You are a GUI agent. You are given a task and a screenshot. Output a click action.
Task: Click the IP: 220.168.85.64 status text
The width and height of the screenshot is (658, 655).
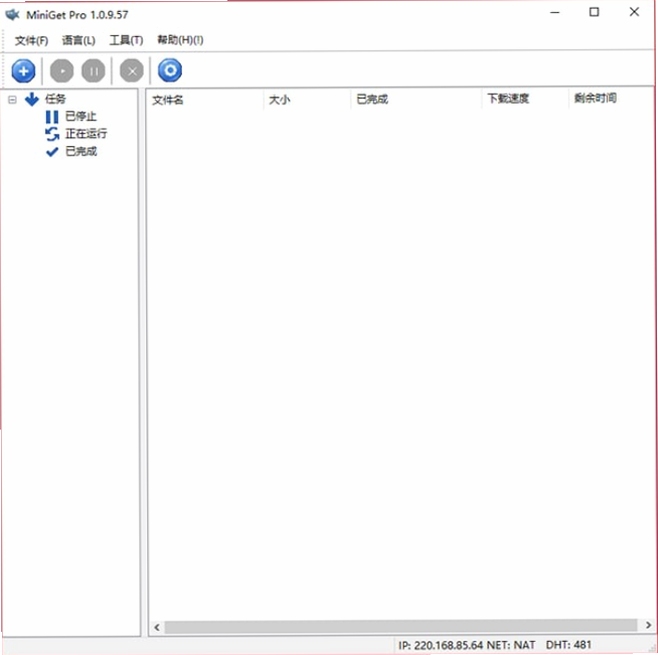(440, 645)
